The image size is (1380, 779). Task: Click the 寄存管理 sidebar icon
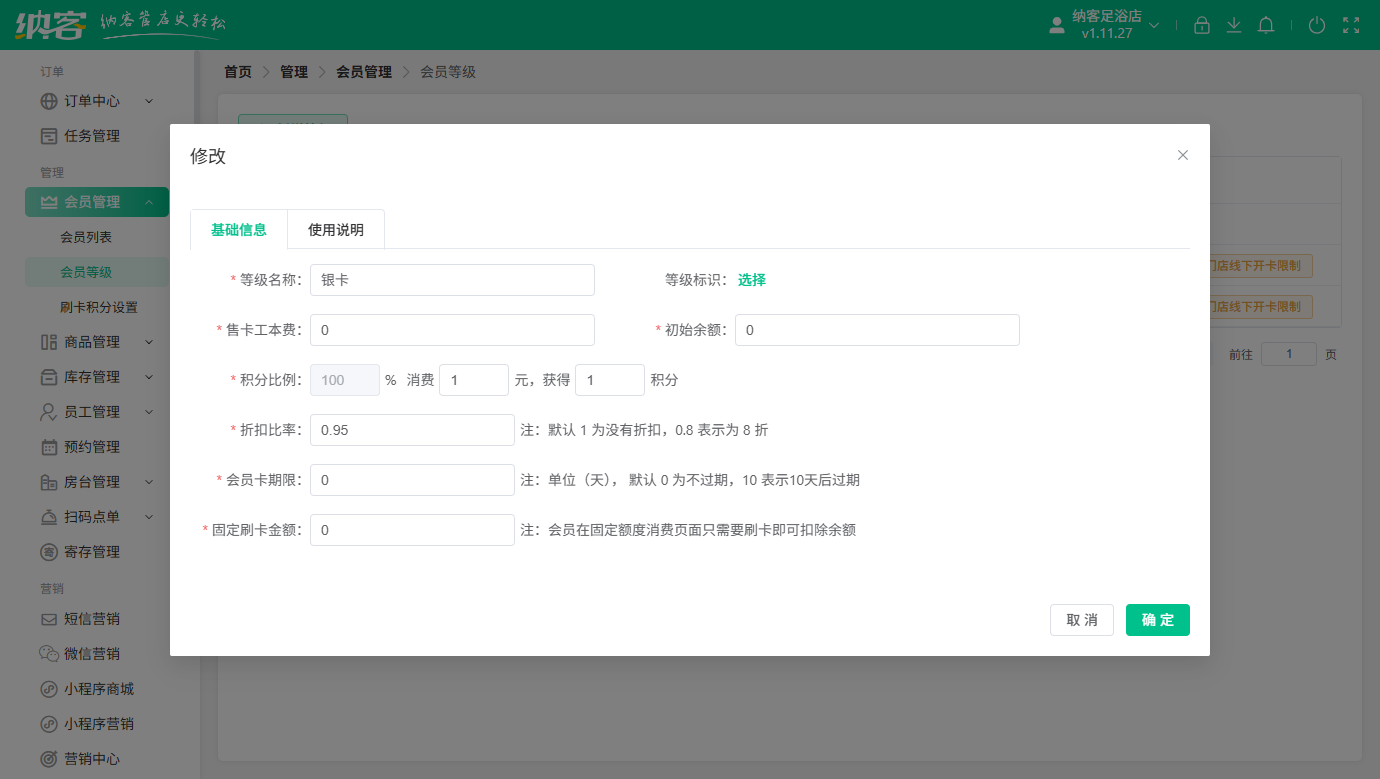tap(49, 552)
